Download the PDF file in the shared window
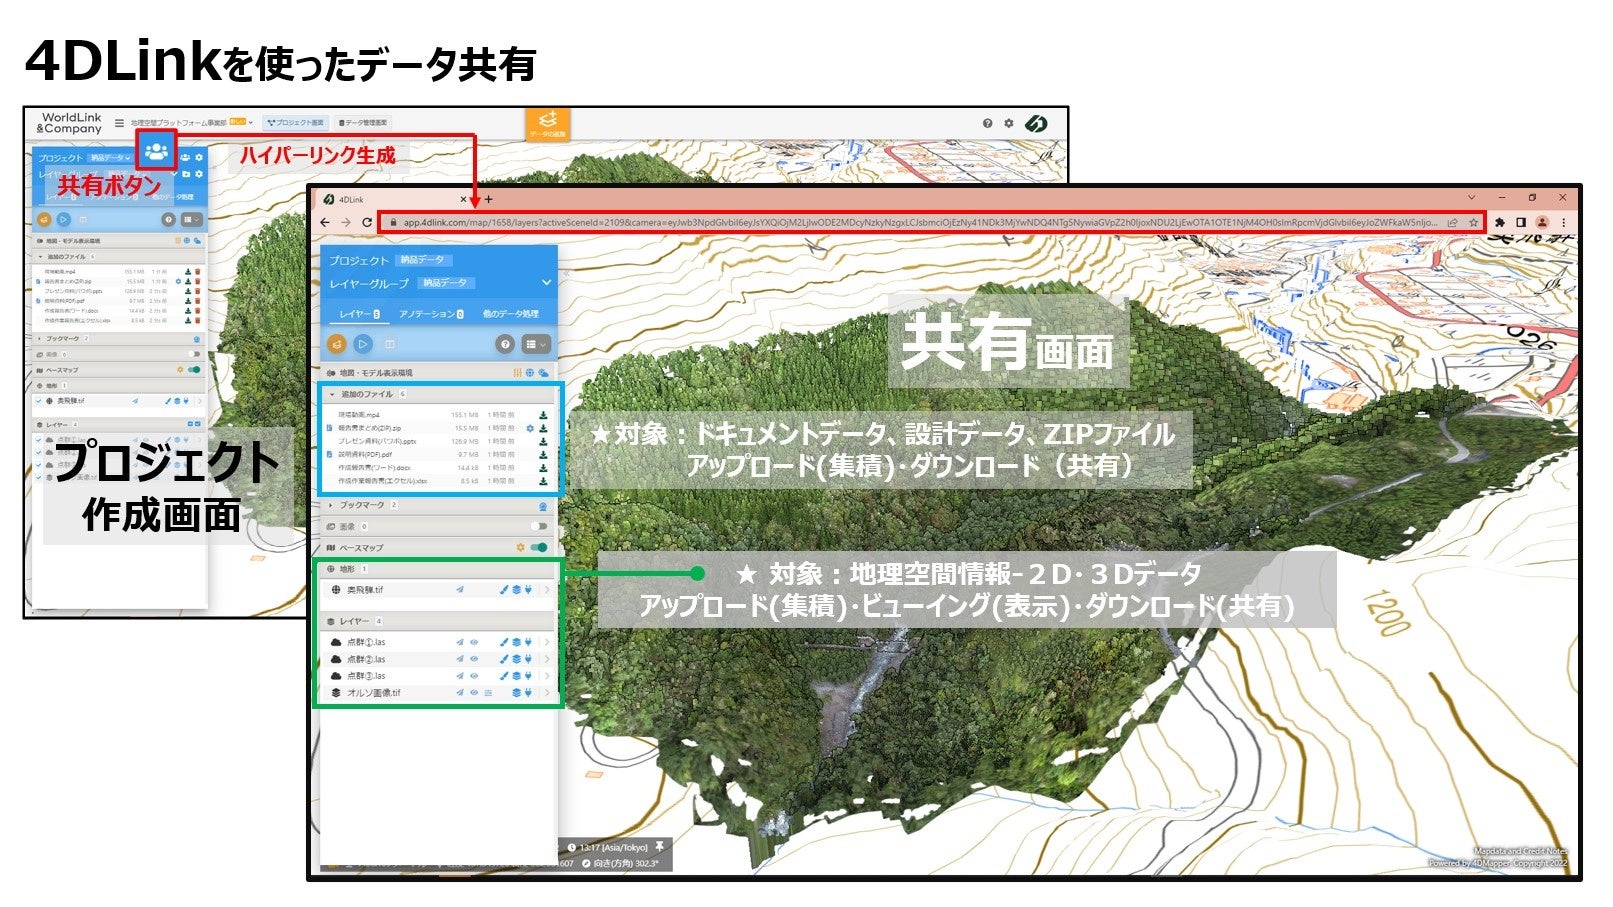 tap(543, 454)
